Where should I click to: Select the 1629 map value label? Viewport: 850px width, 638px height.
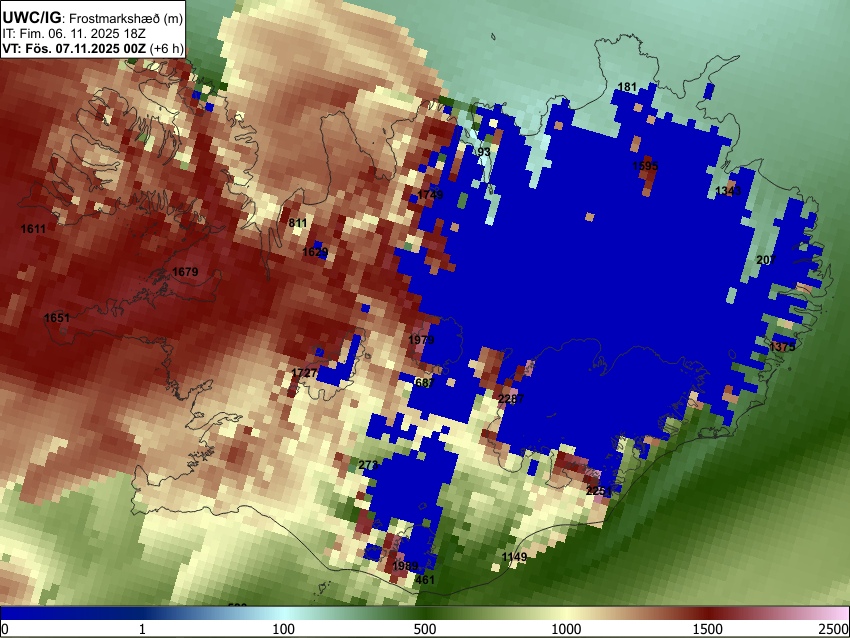[x=315, y=252]
